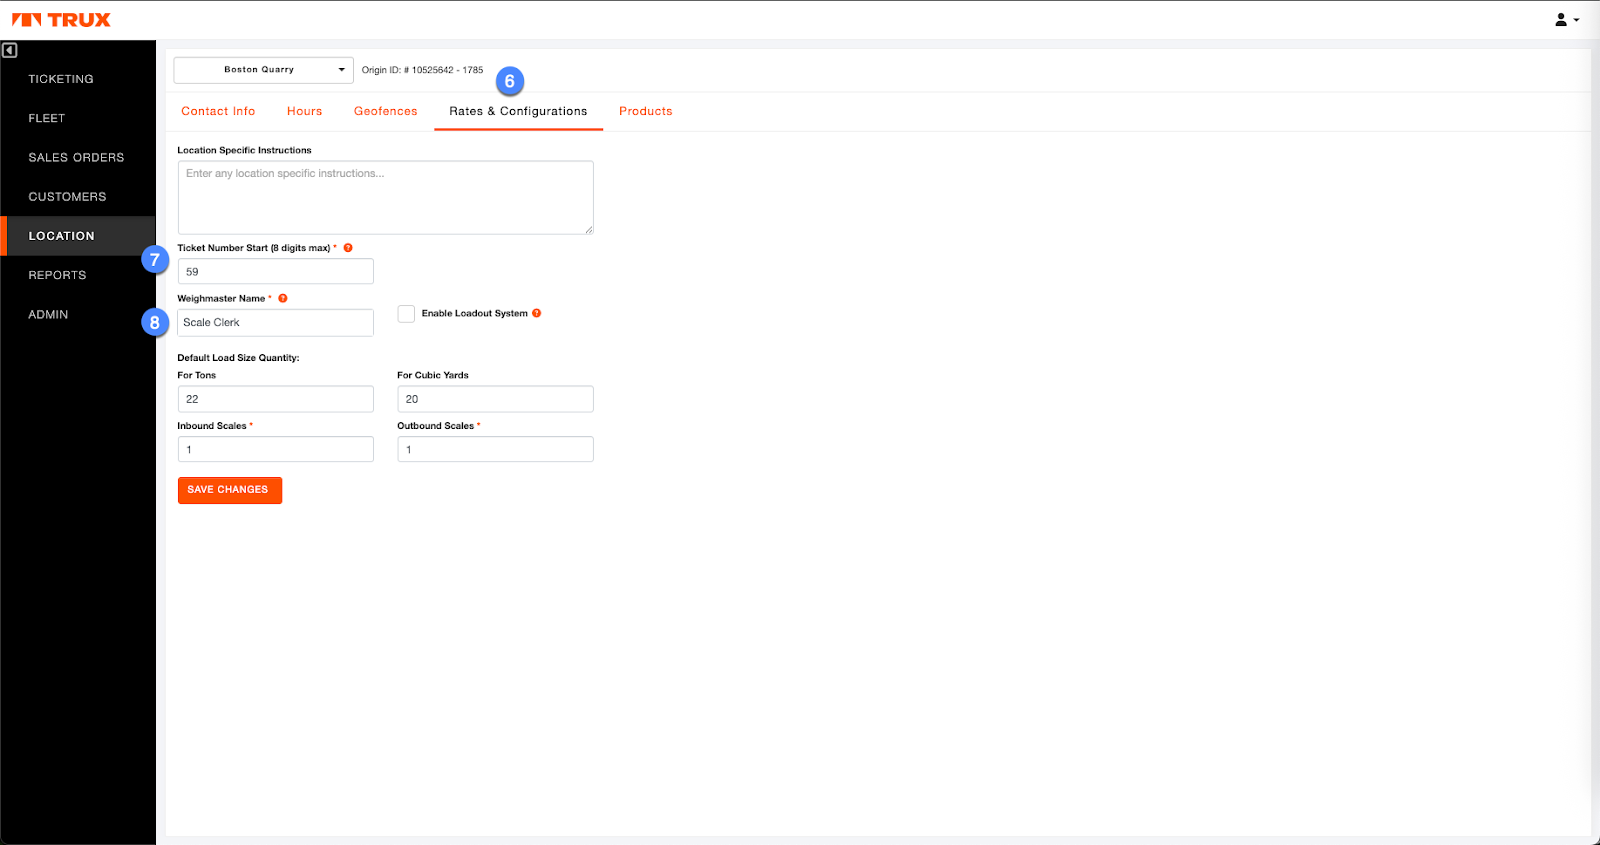Select the For Cubic Yards field
This screenshot has height=845, width=1600.
tap(495, 399)
